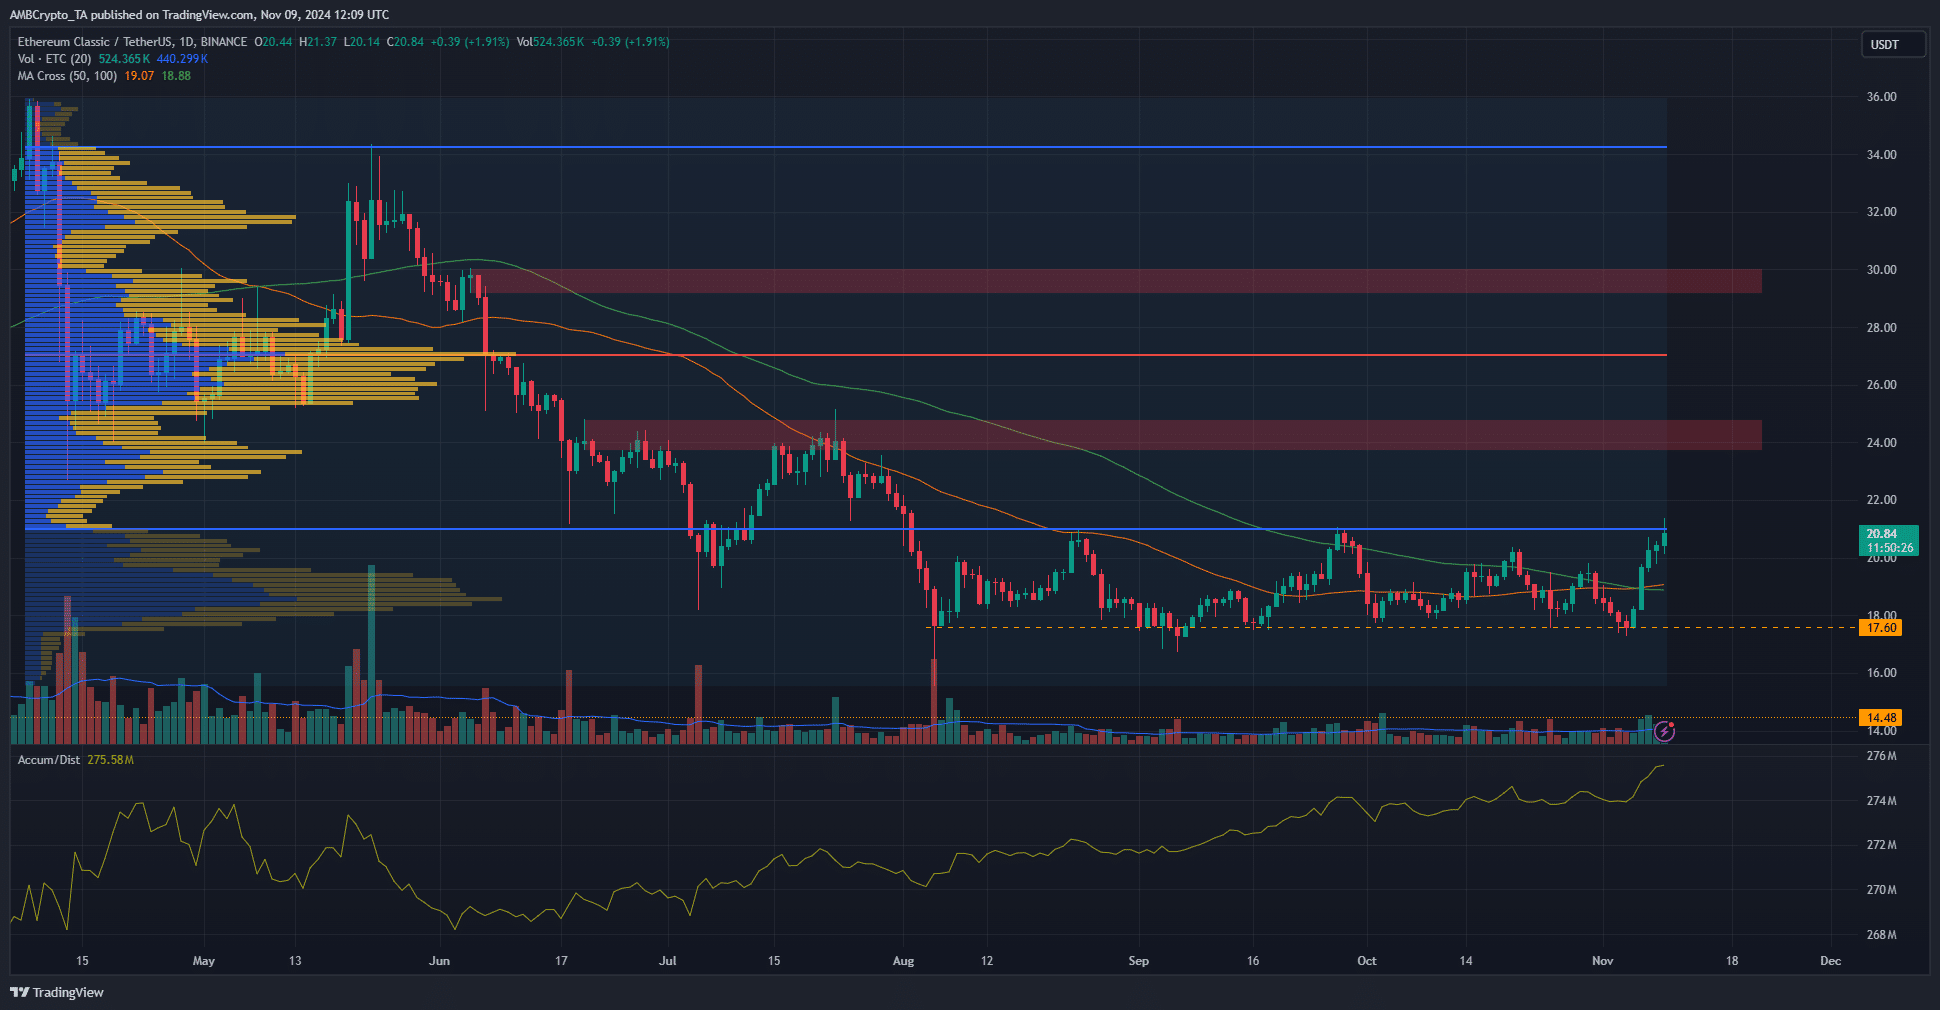Click the 22.00 price axis label
Screen dimensions: 1940x1010
[1881, 500]
